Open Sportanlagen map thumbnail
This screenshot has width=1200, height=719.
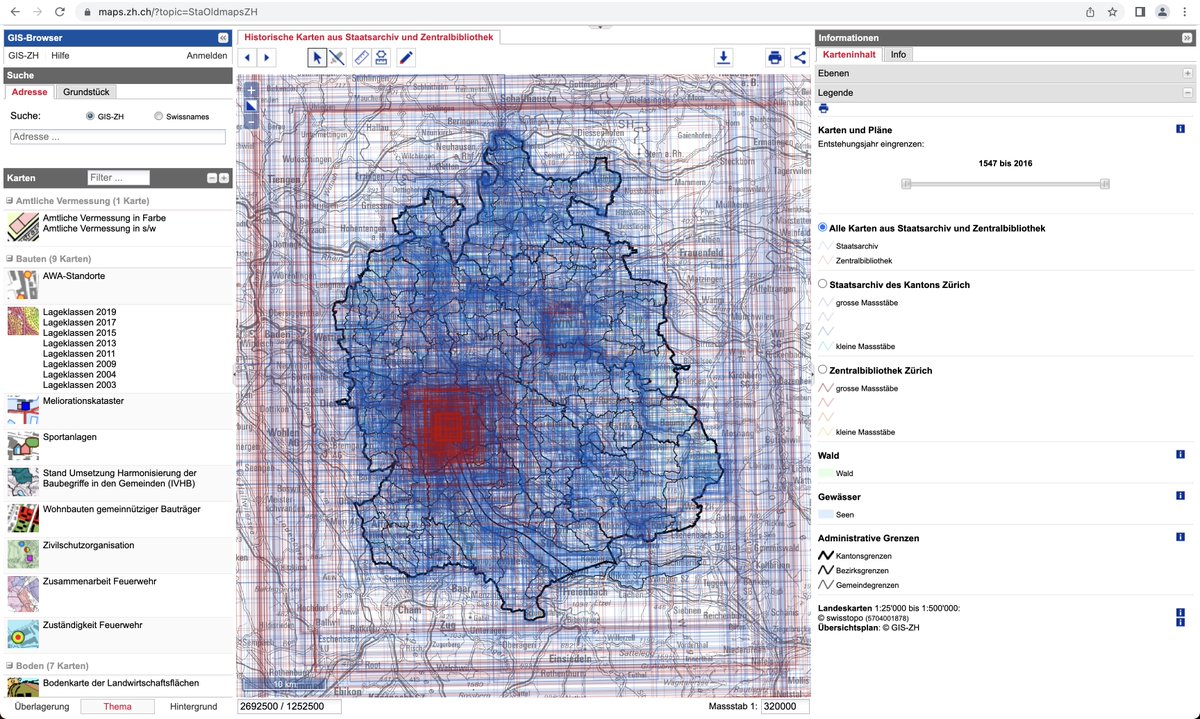tap(23, 446)
